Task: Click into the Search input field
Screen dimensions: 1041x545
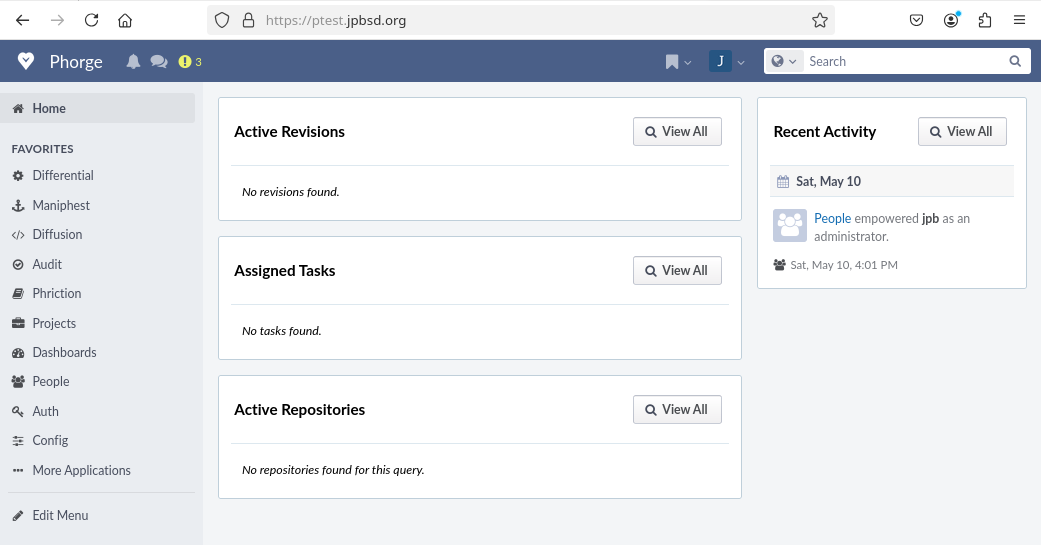Action: tap(900, 61)
